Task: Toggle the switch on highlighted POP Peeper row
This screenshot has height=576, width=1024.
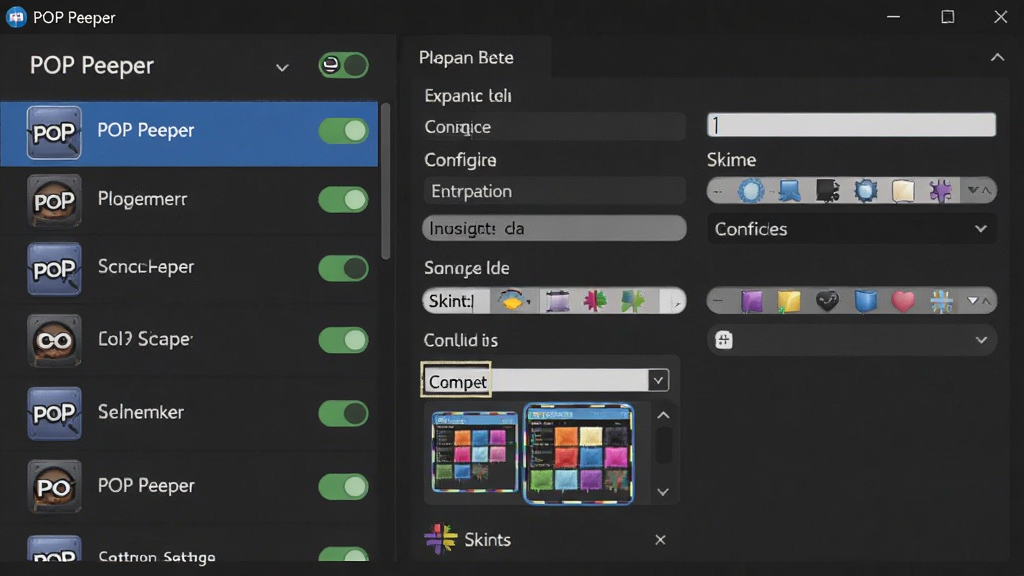Action: point(344,131)
